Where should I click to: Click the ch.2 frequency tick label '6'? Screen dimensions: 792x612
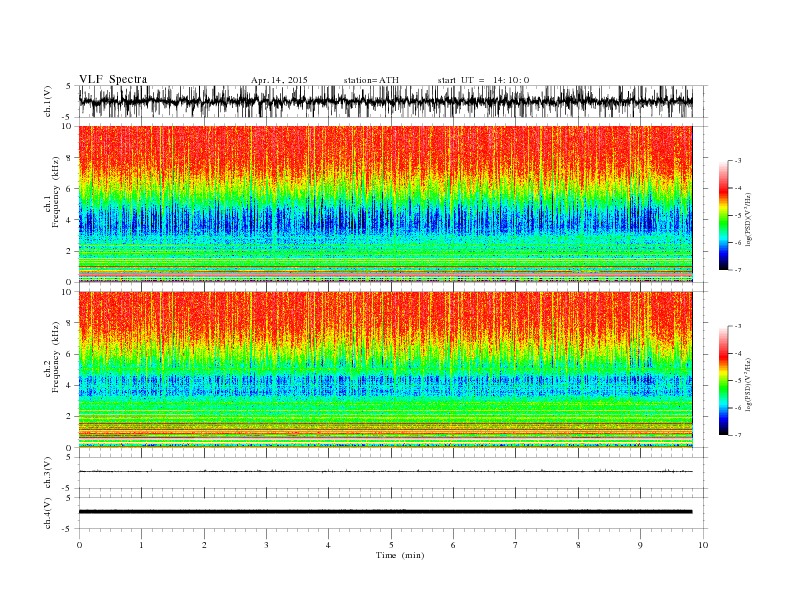point(69,354)
